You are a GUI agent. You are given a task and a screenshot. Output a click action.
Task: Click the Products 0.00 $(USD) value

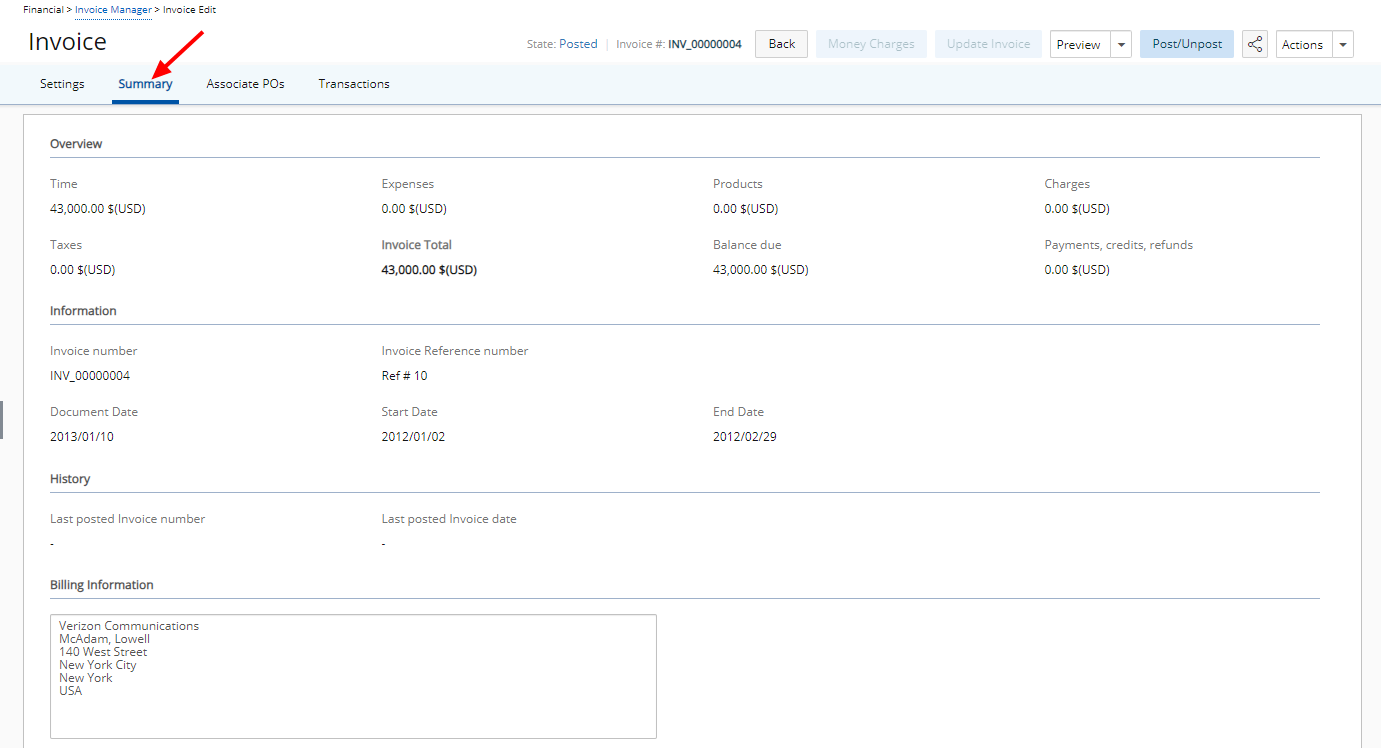pyautogui.click(x=745, y=209)
